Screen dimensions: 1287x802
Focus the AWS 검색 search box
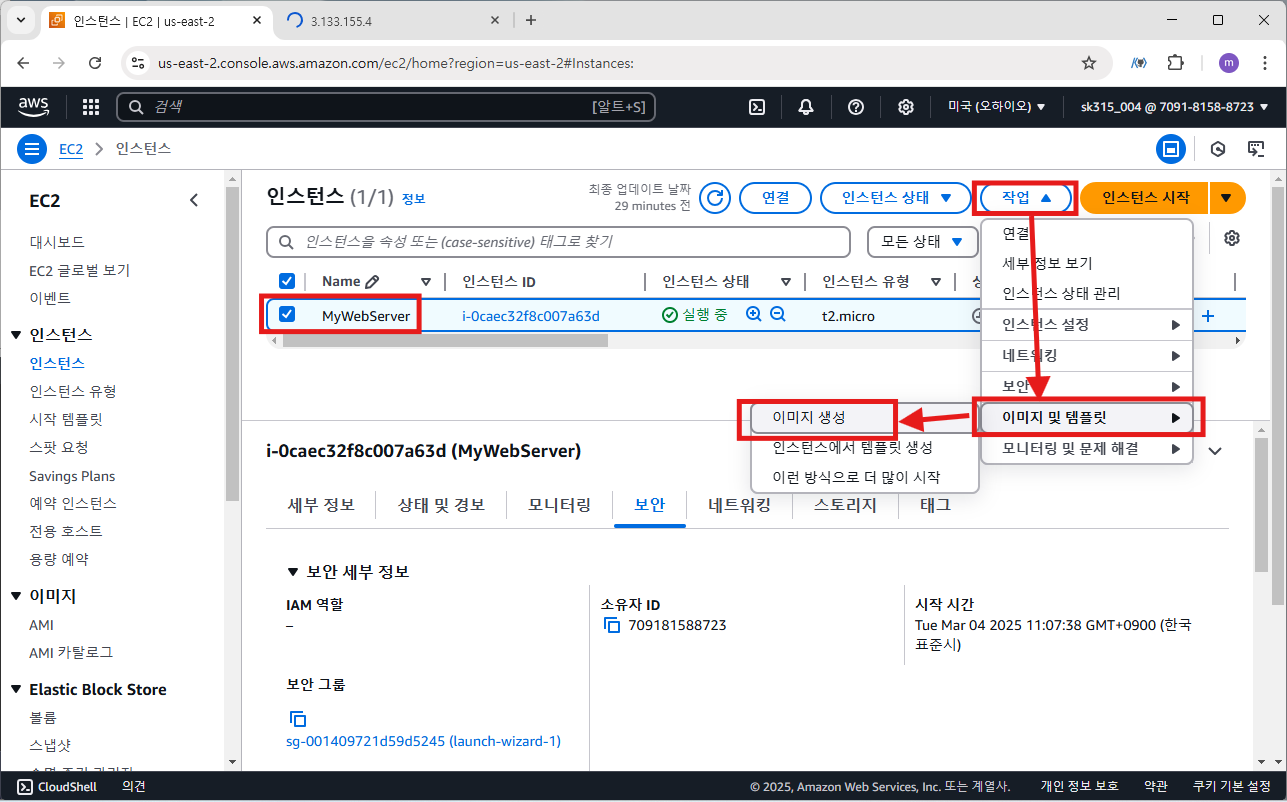(x=386, y=107)
